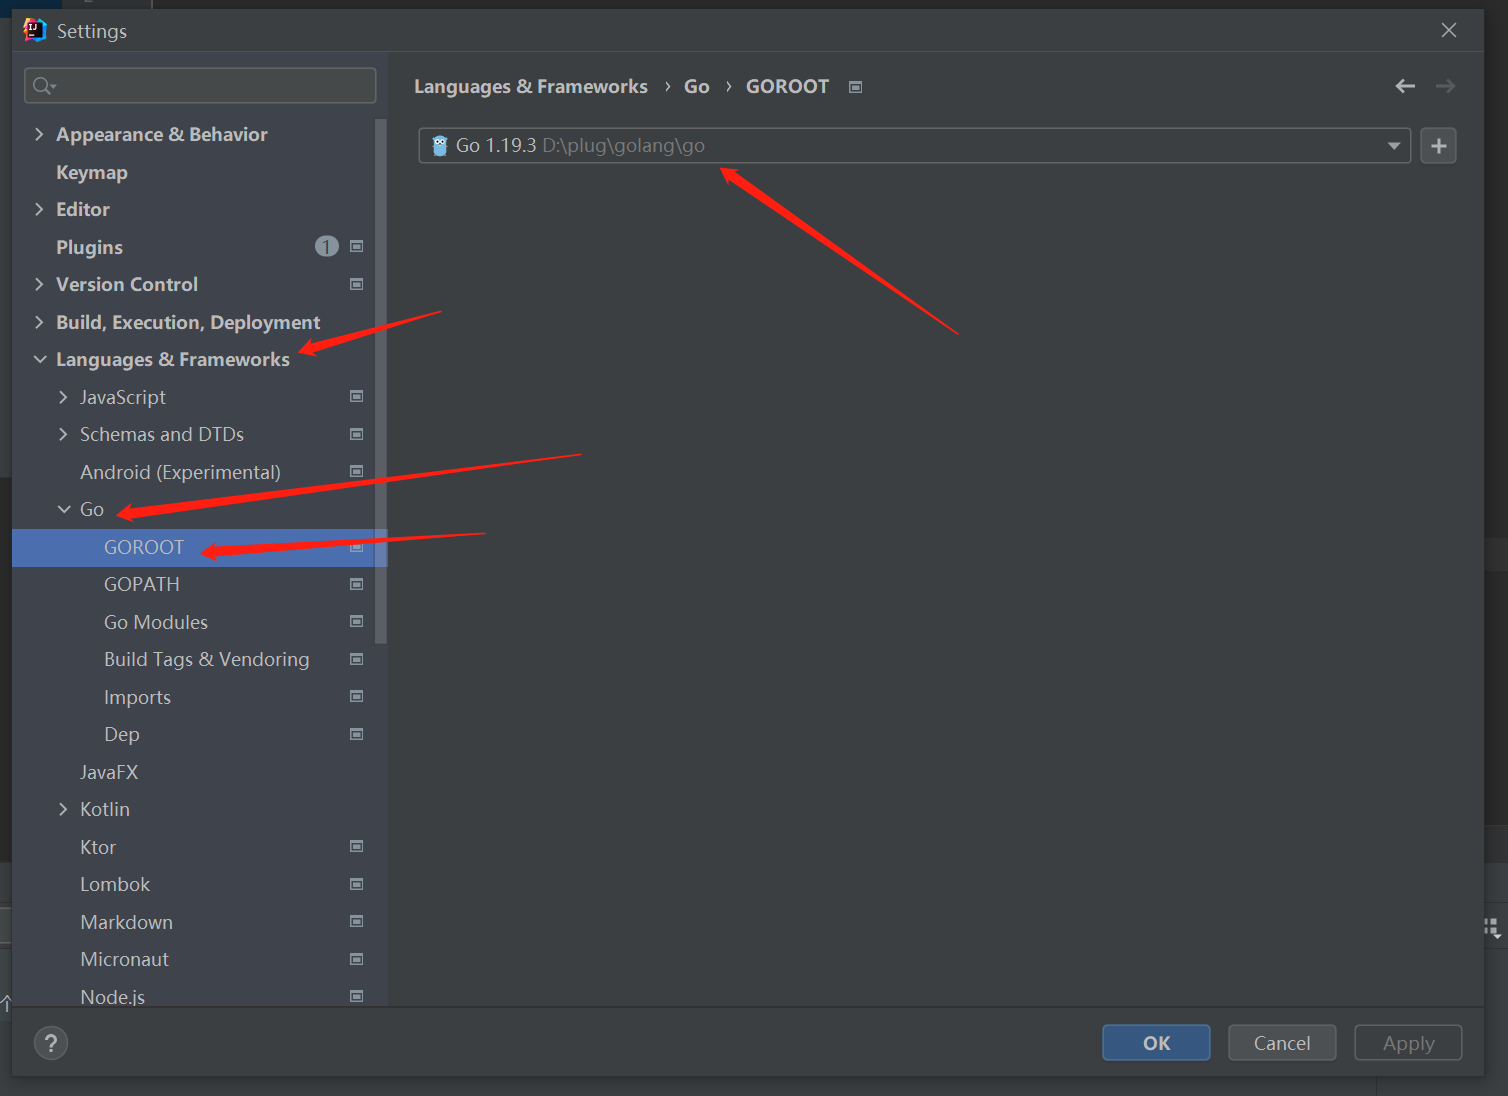1508x1096 pixels.
Task: Click the project-scope icon beside Schemas and DTDs
Action: point(356,434)
